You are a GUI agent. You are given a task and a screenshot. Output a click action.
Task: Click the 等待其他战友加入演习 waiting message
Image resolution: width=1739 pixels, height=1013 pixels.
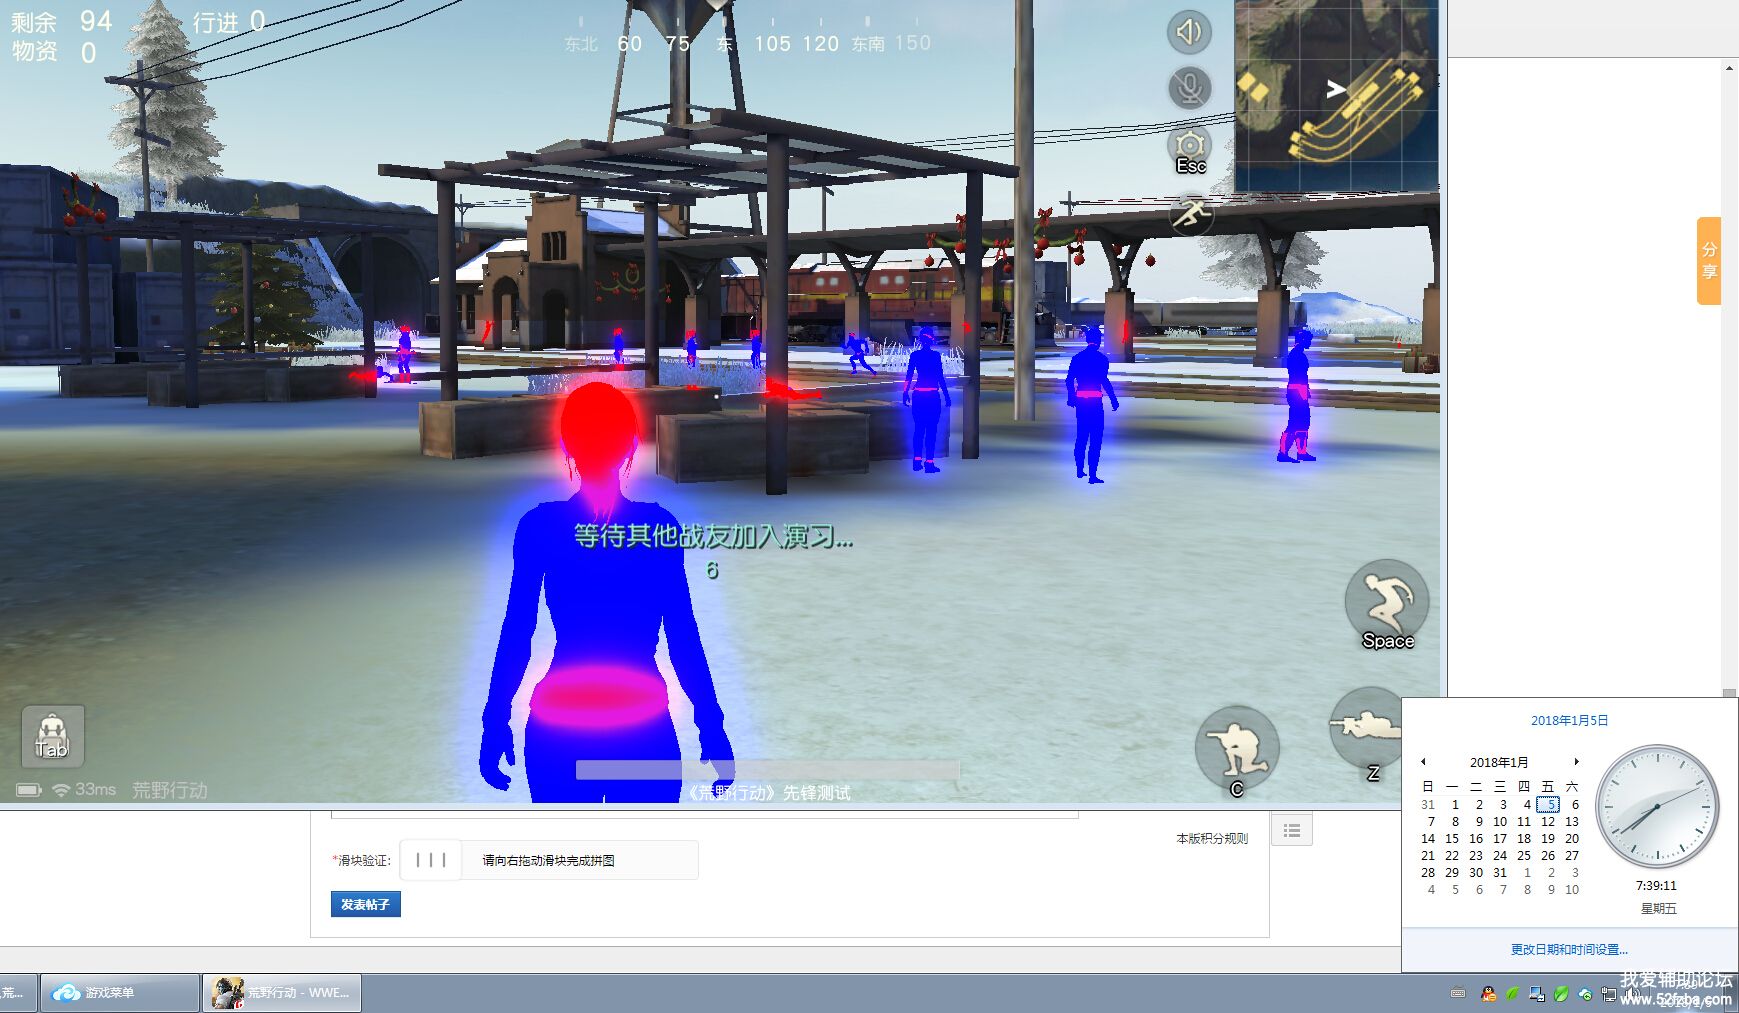click(x=713, y=536)
